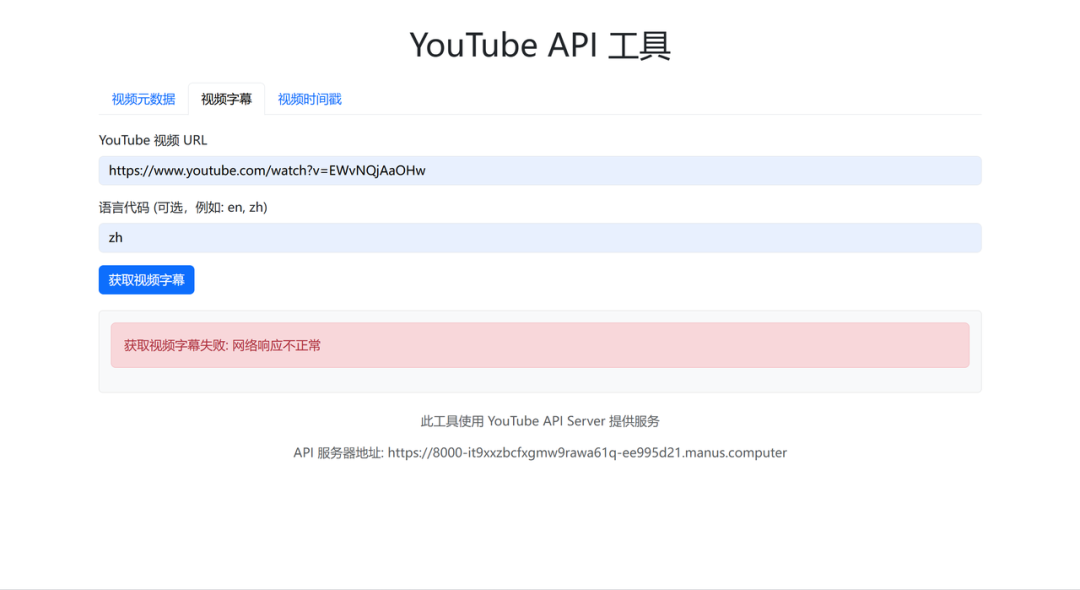Click the 语言代码 (可选) label text
This screenshot has height=590, width=1080.
click(183, 207)
